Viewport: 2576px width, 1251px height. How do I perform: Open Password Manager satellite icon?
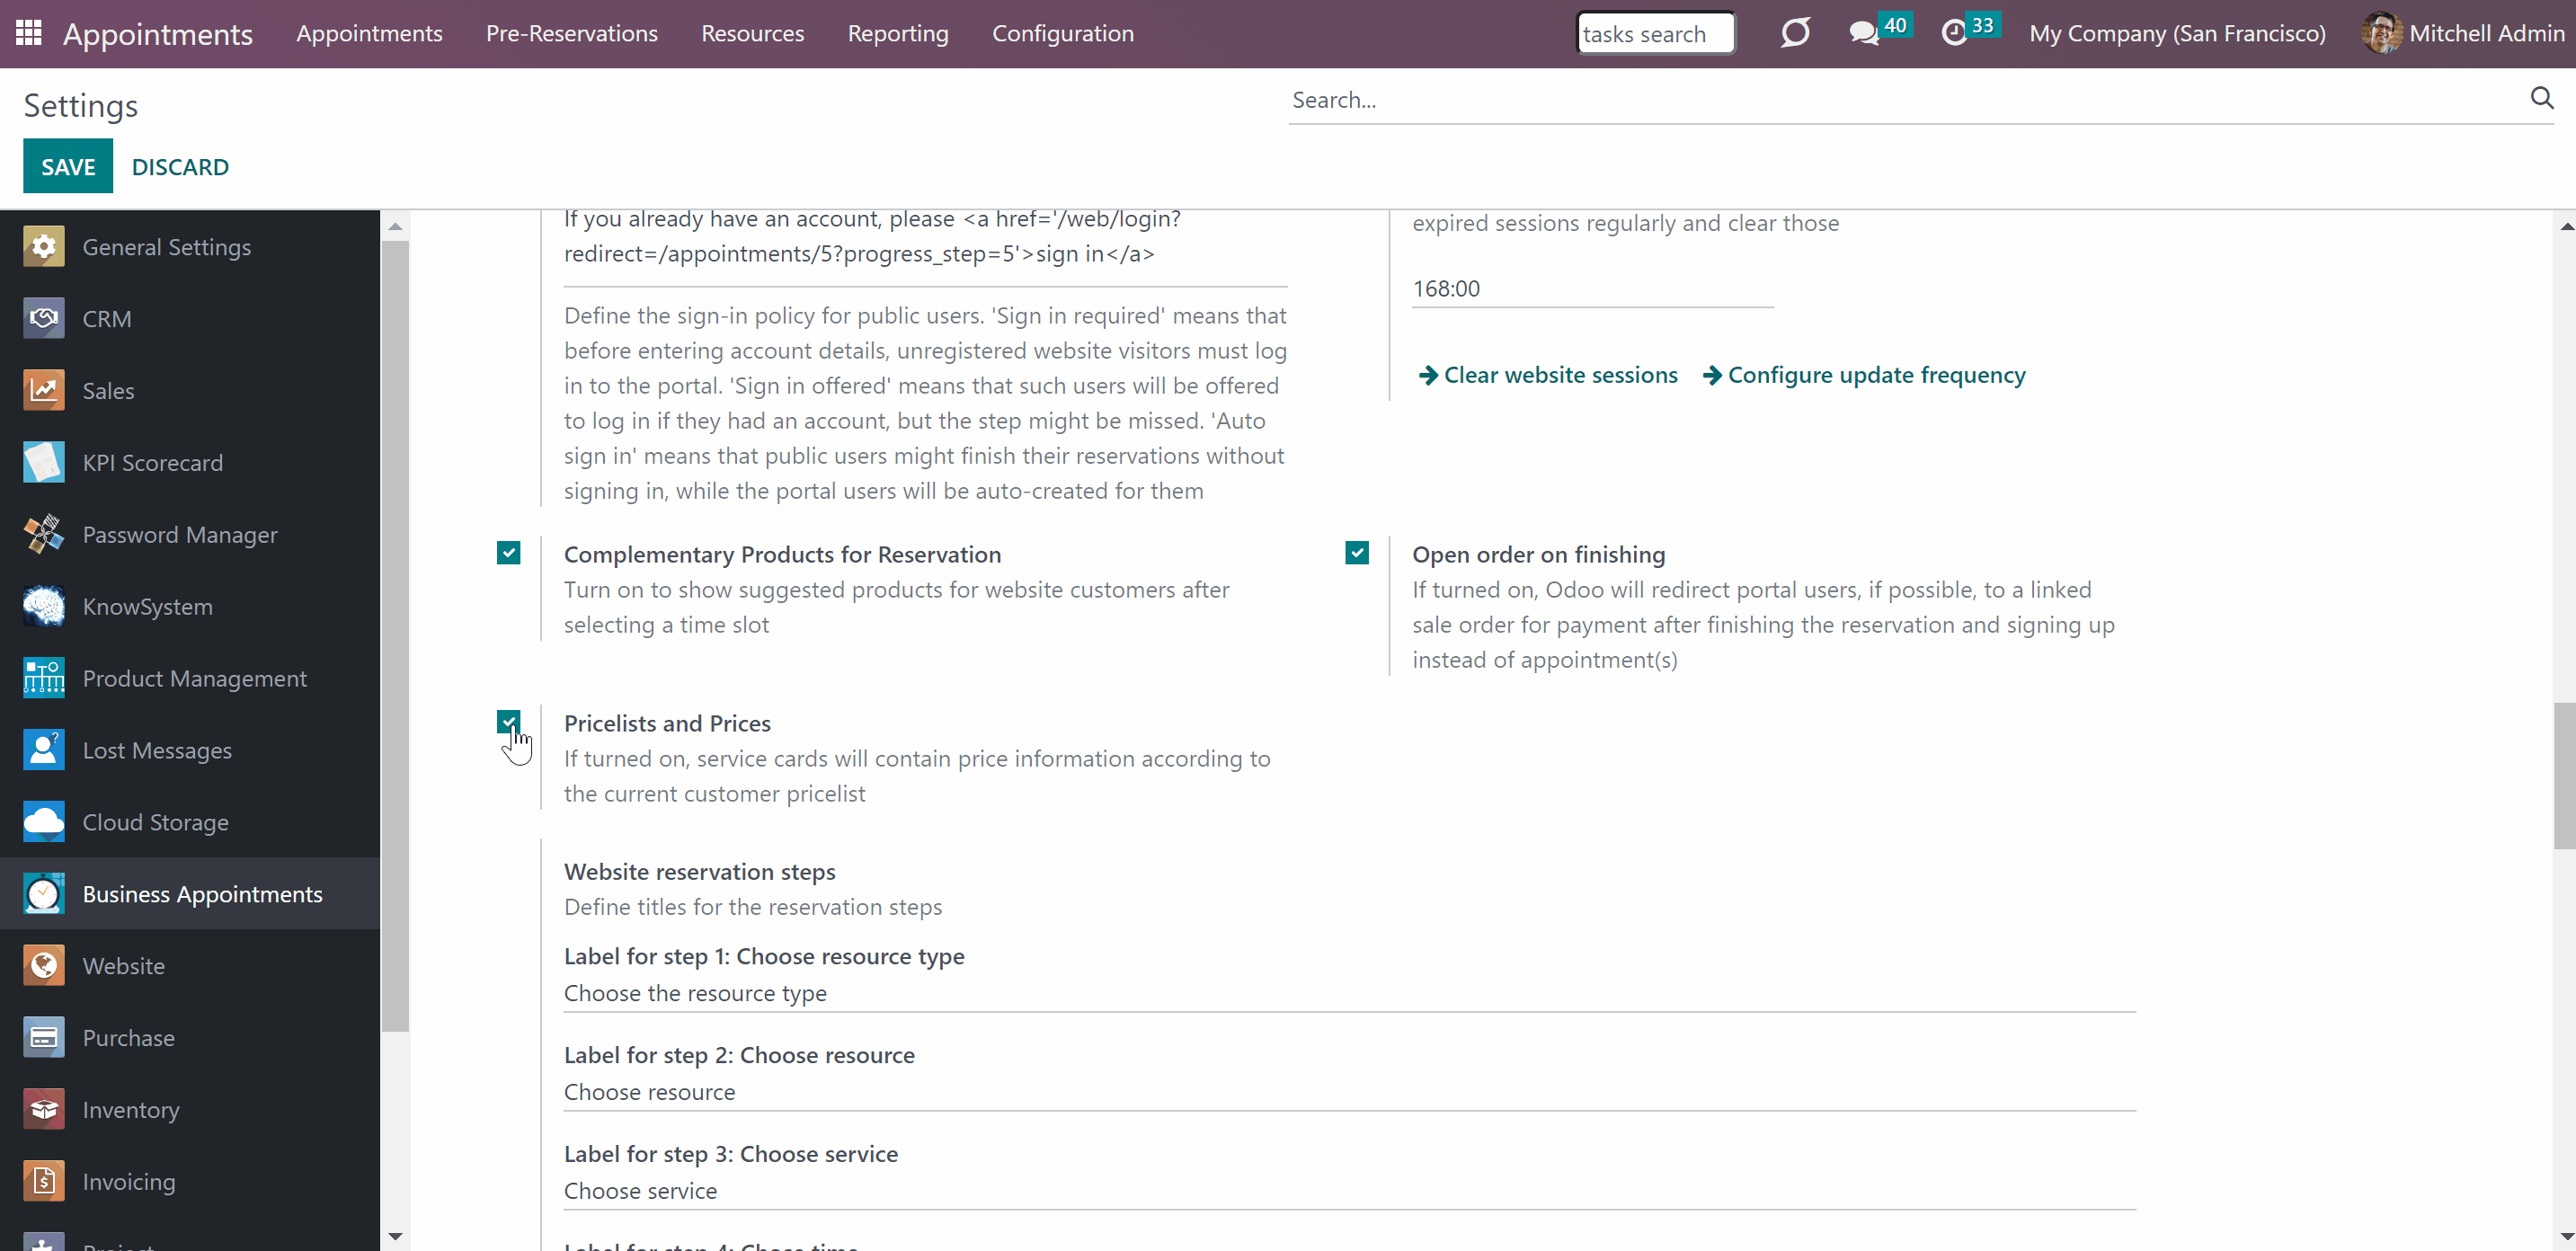point(44,535)
